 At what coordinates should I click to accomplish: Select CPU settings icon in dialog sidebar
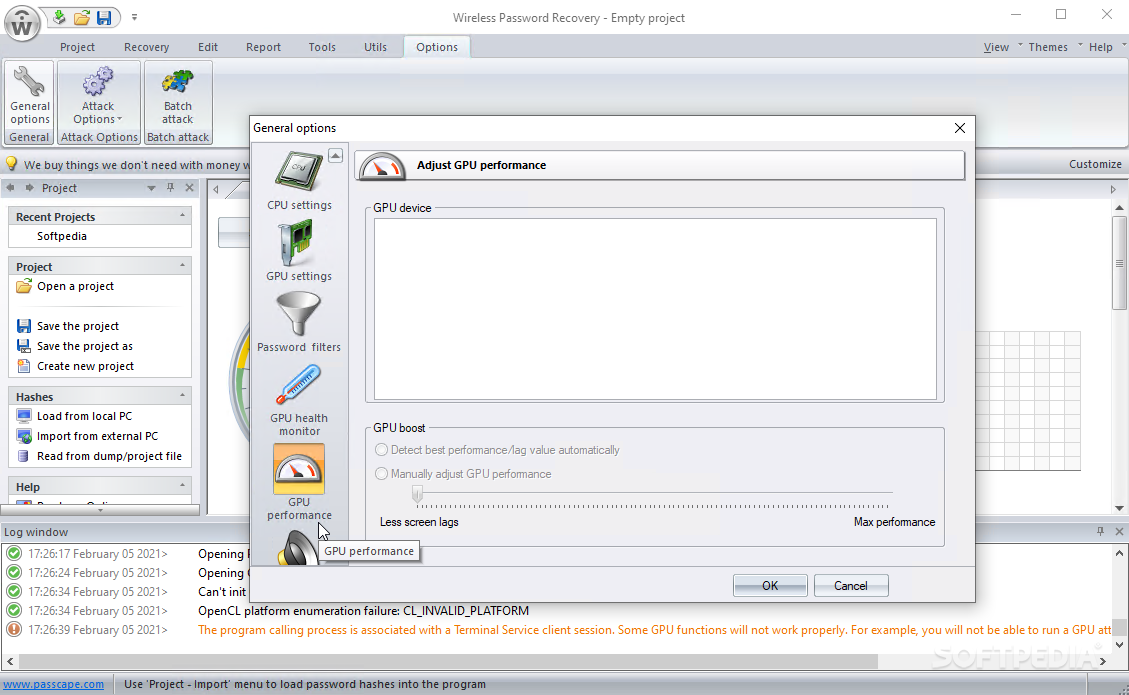(x=299, y=172)
